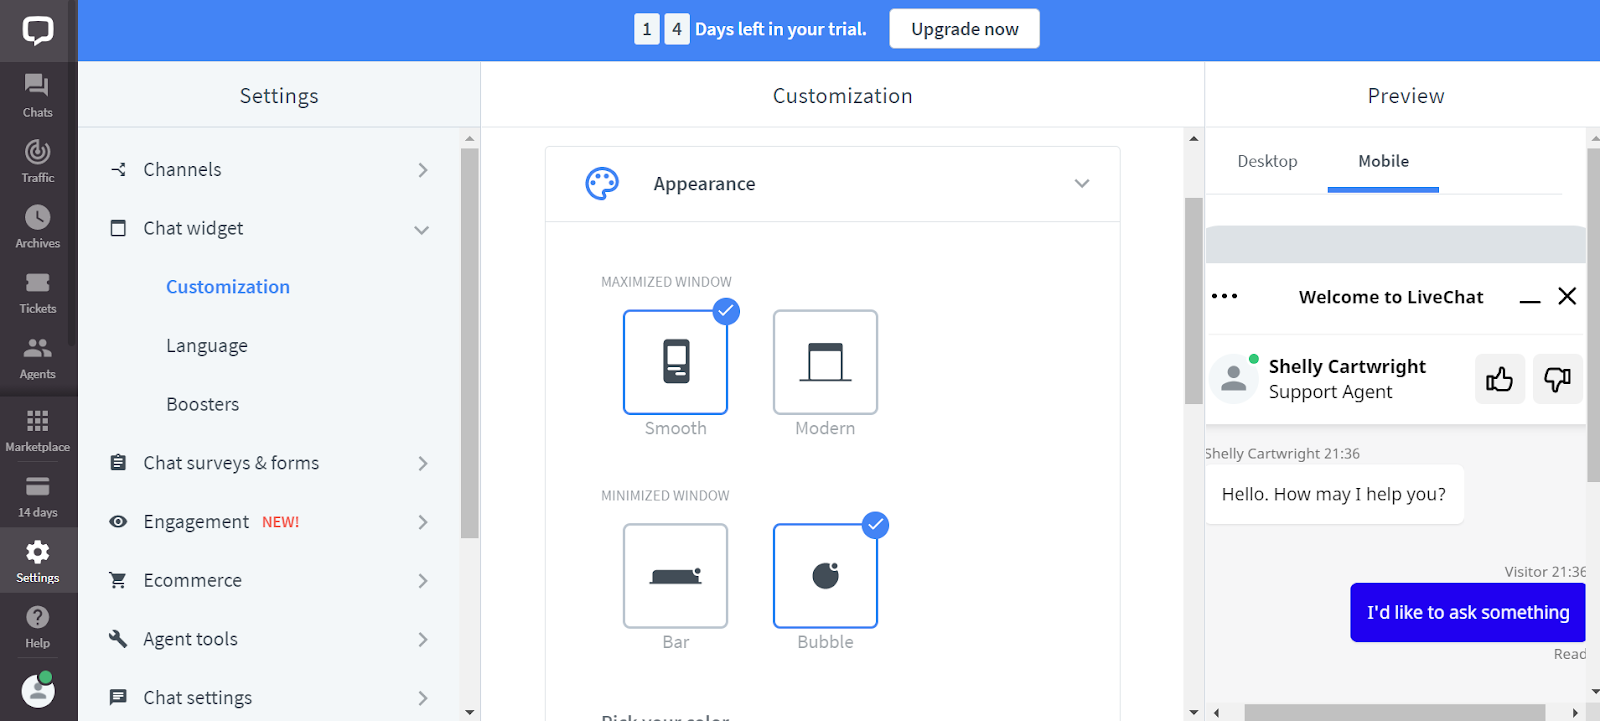1600x721 pixels.
Task: Open the Traffic section icon
Action: (x=38, y=152)
